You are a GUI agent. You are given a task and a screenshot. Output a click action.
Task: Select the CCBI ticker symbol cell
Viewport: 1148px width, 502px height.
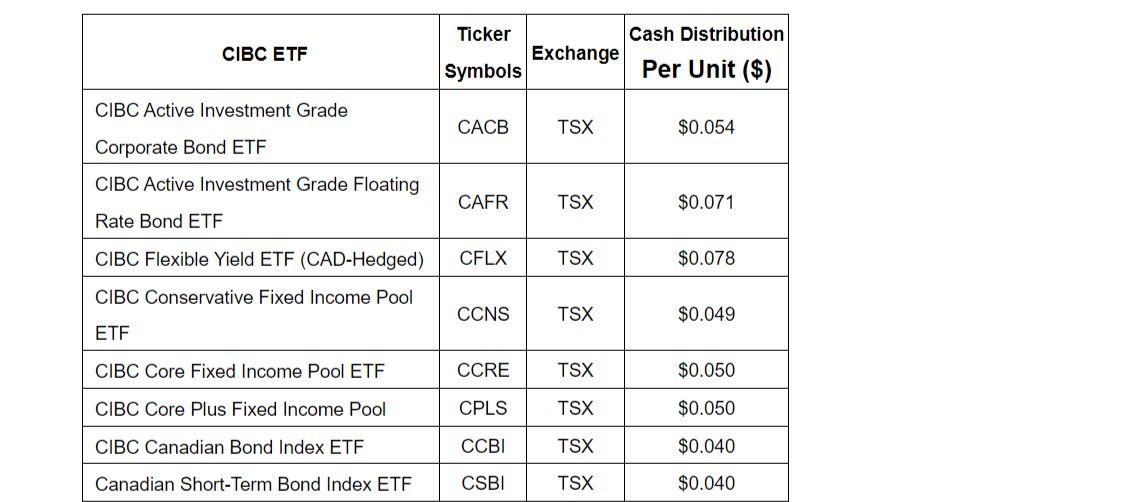(x=483, y=446)
